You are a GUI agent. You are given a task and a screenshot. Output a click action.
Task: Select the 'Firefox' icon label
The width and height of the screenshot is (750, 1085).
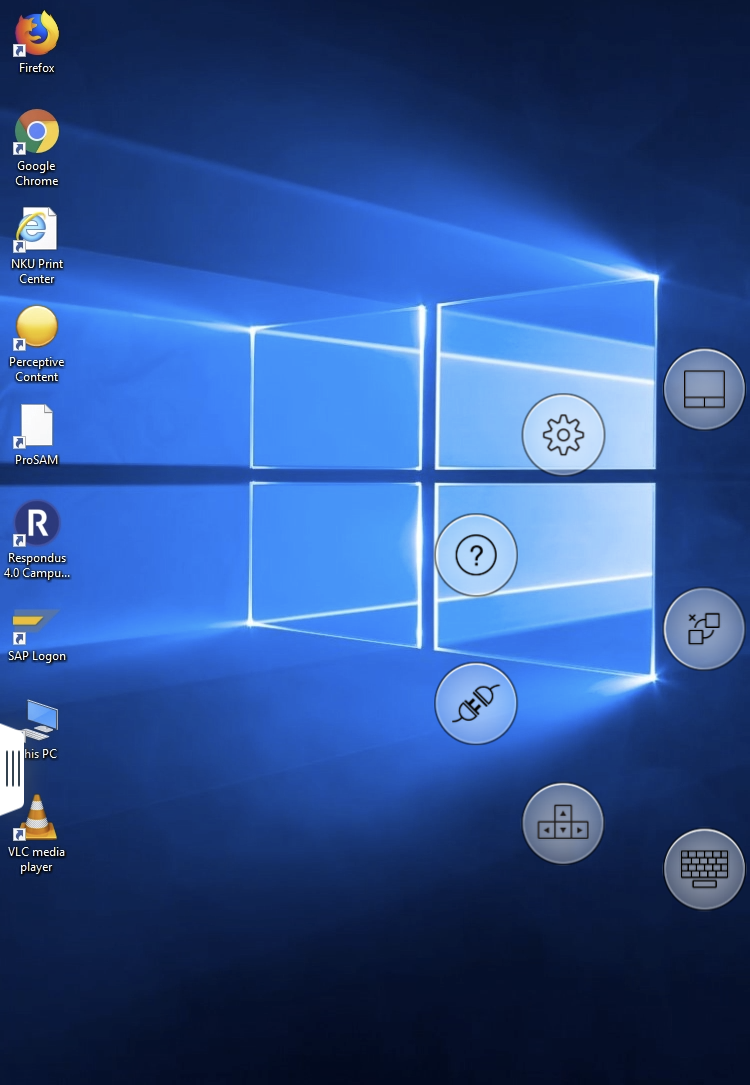click(x=37, y=68)
